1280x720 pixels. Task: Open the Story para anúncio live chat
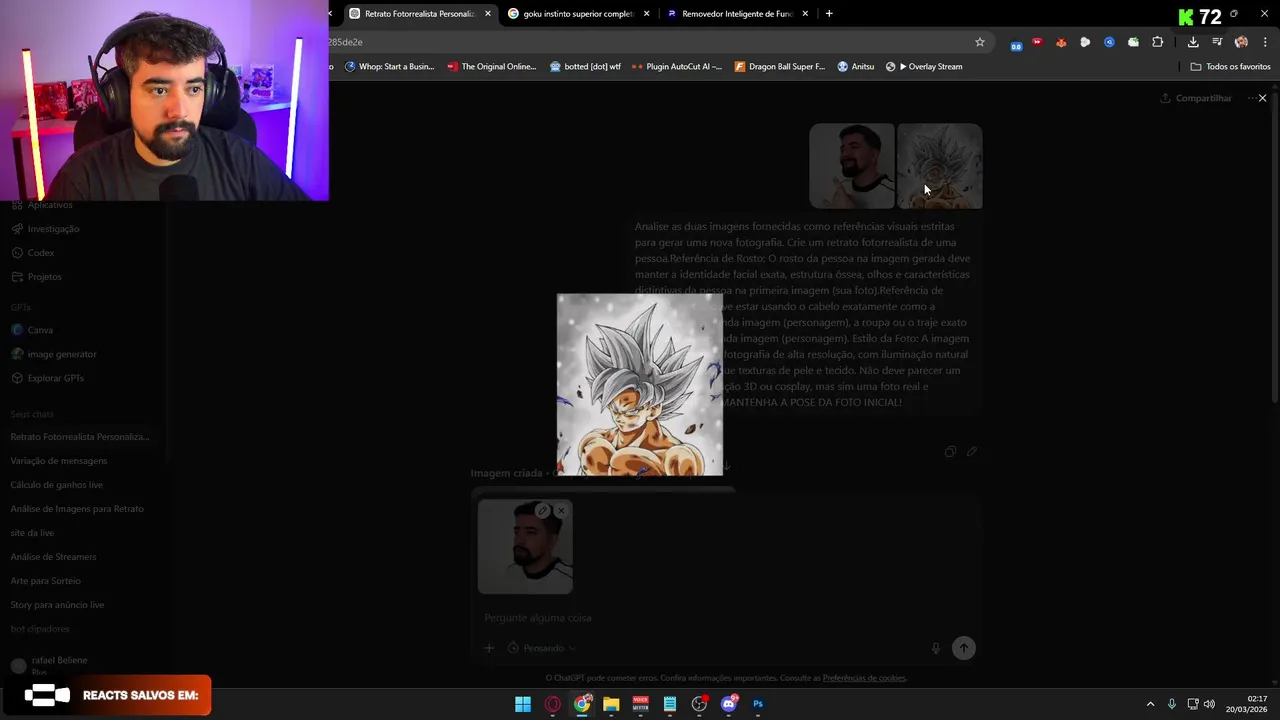57,605
